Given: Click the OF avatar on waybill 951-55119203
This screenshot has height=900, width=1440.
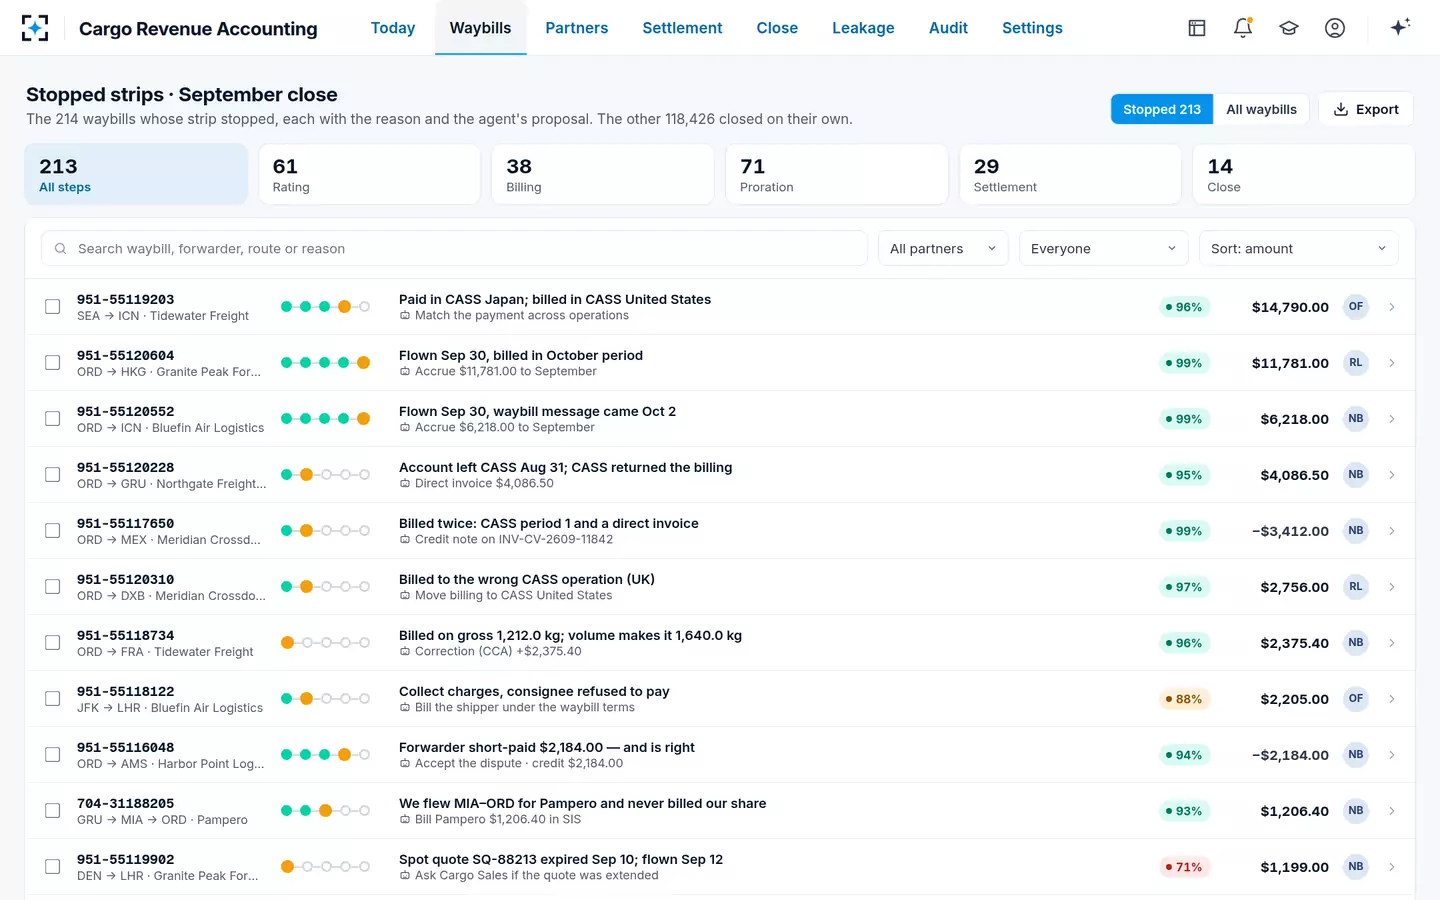Looking at the screenshot, I should click(x=1356, y=307).
